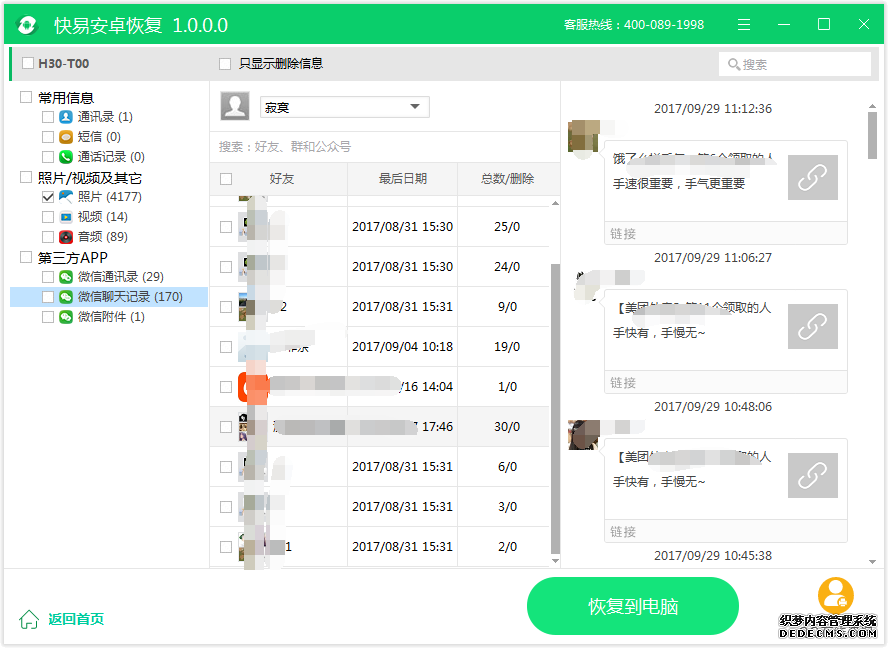888x648 pixels.
Task: Click the 短信 message icon
Action: (66, 137)
